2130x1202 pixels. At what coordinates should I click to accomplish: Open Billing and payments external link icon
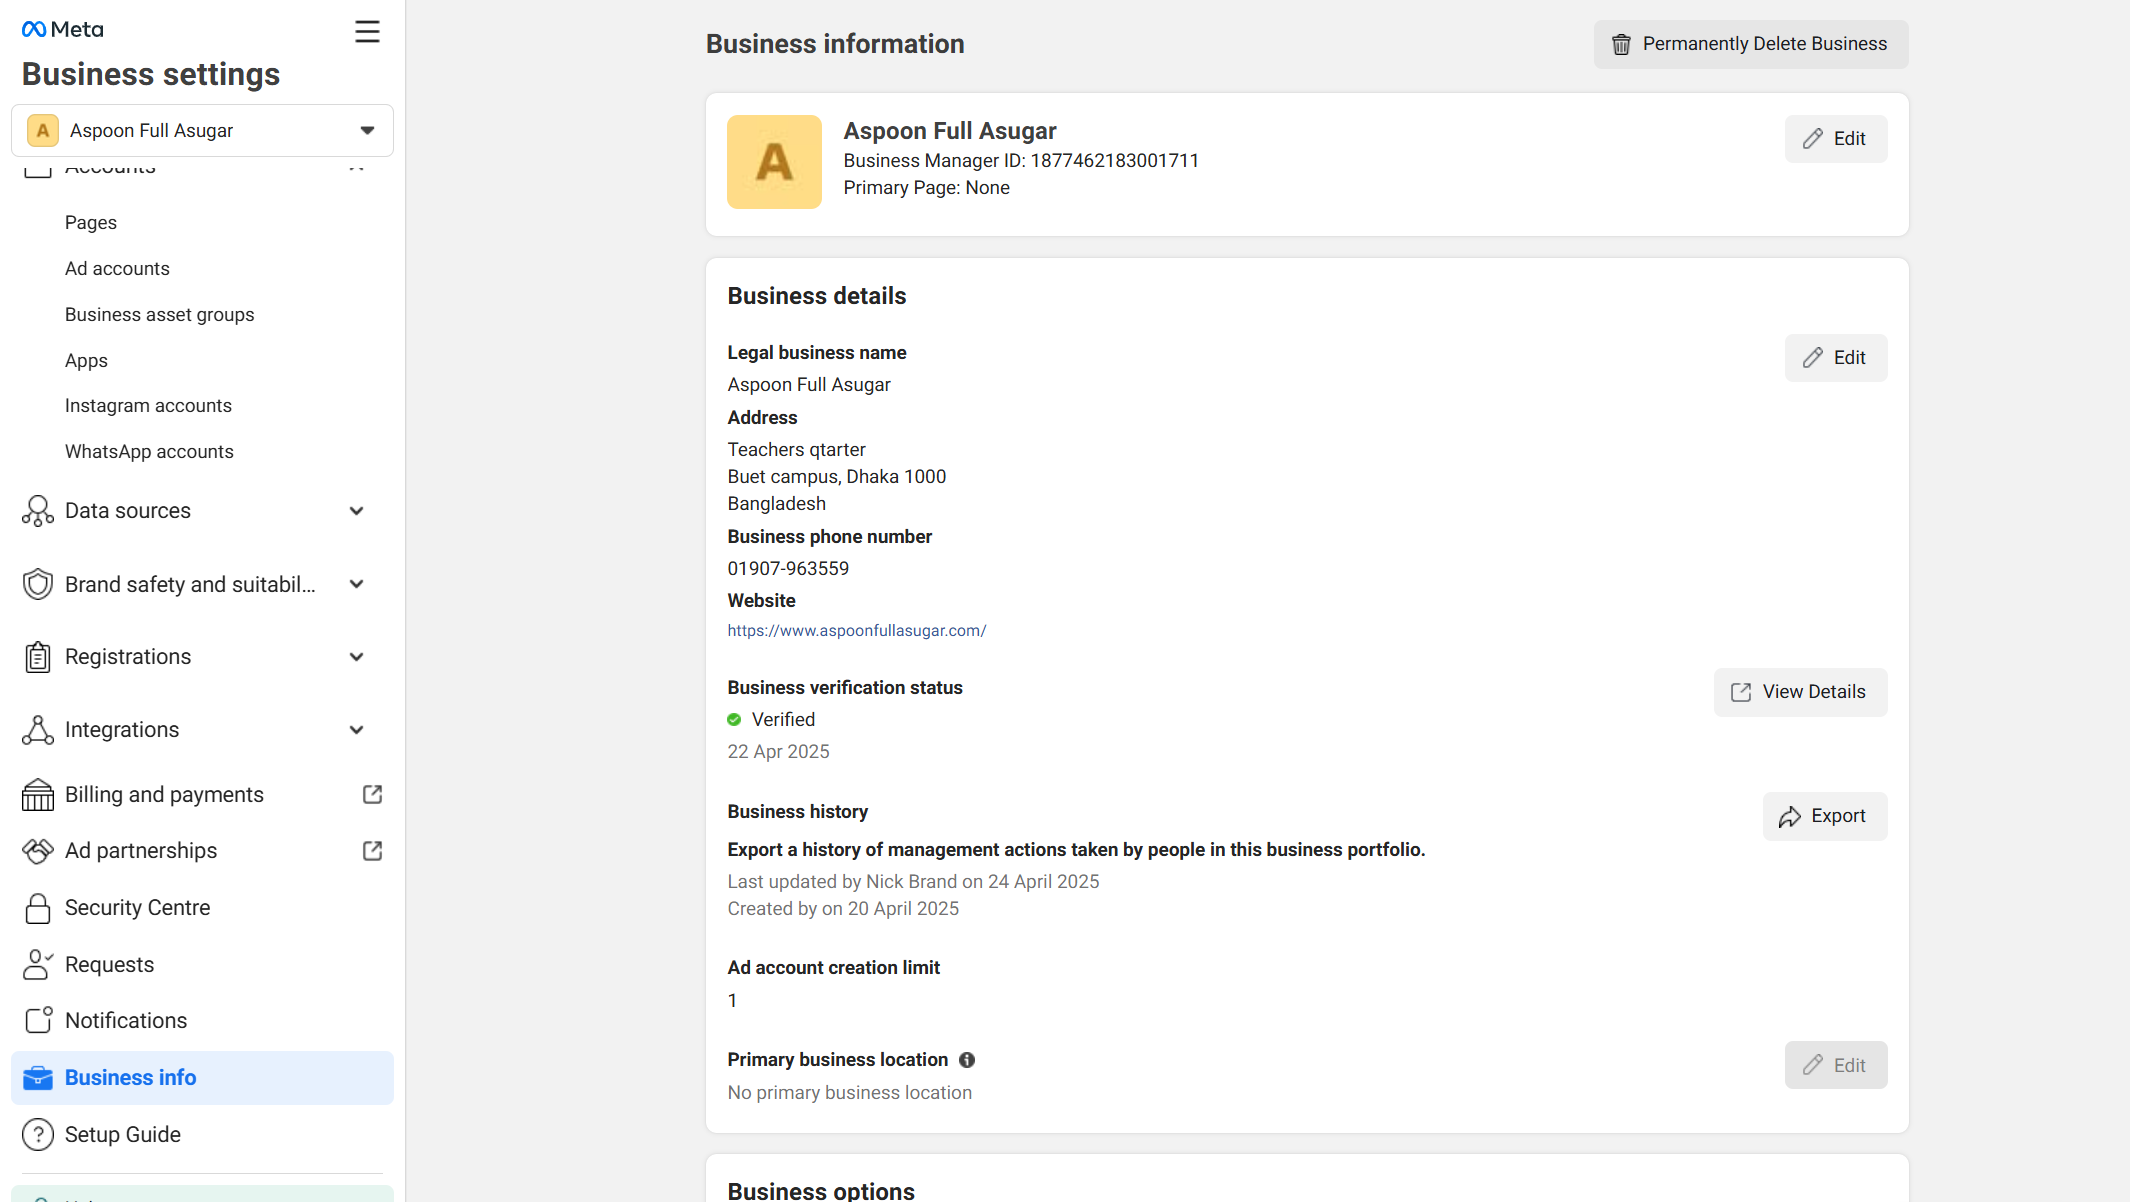click(x=372, y=795)
